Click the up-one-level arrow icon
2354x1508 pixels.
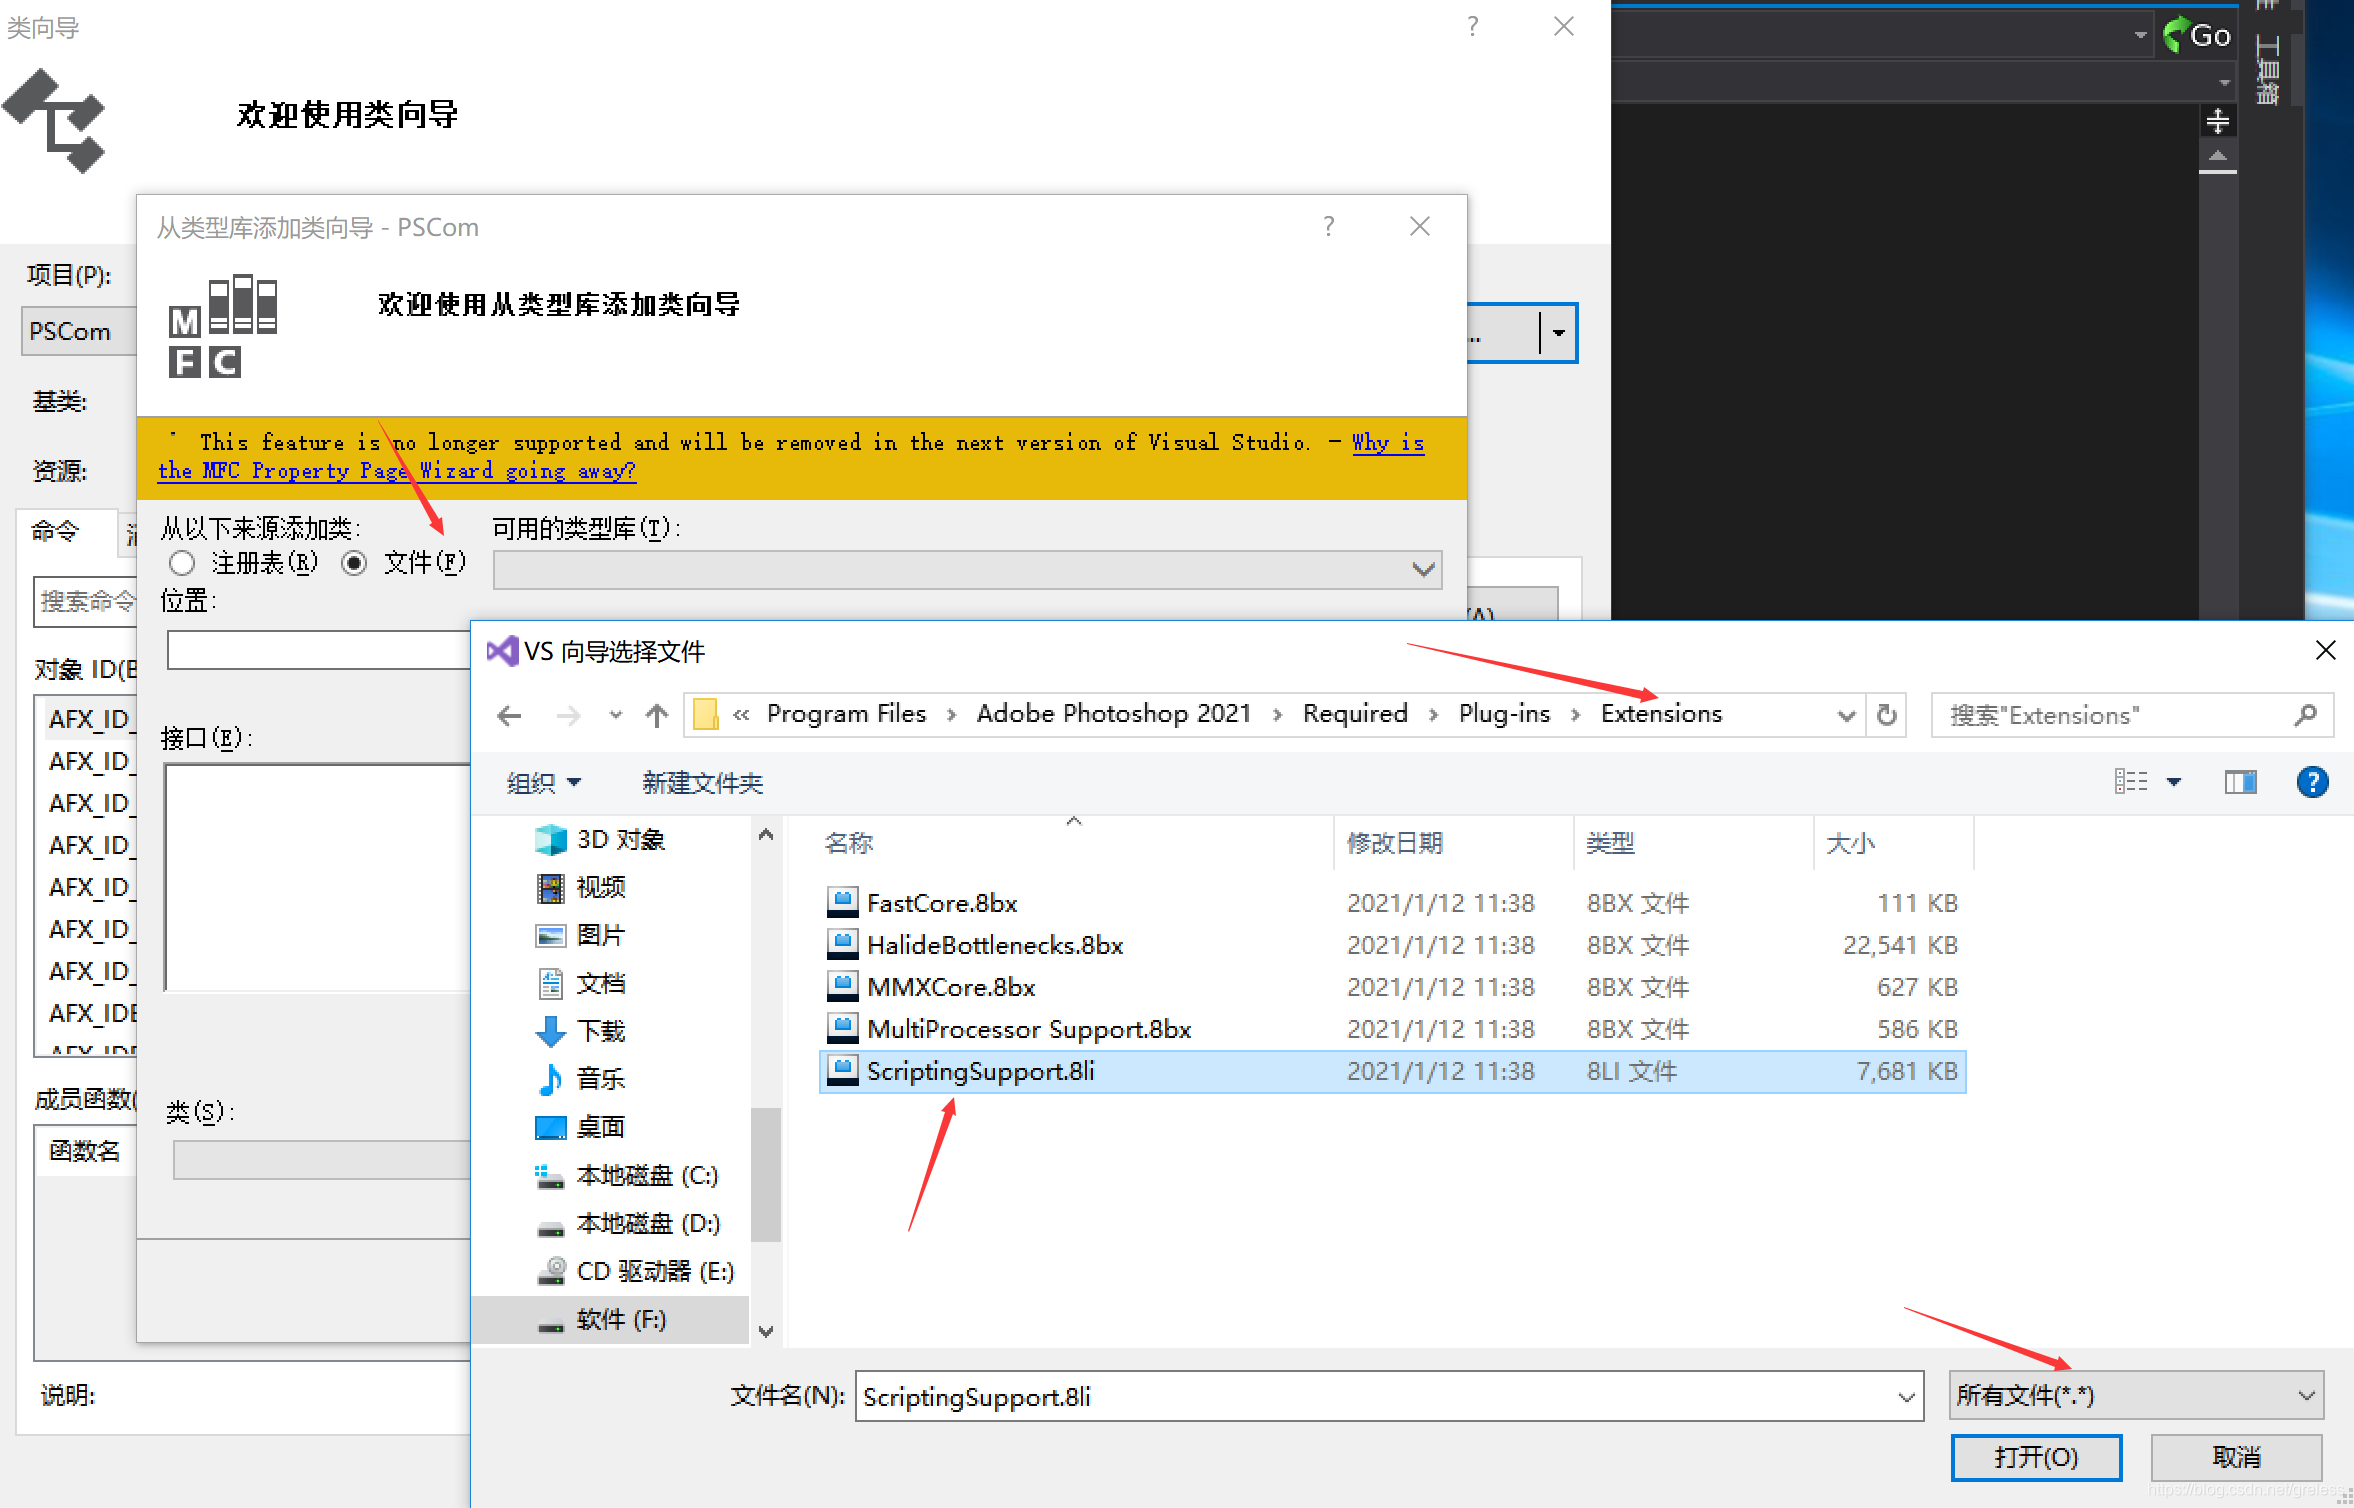tap(657, 715)
